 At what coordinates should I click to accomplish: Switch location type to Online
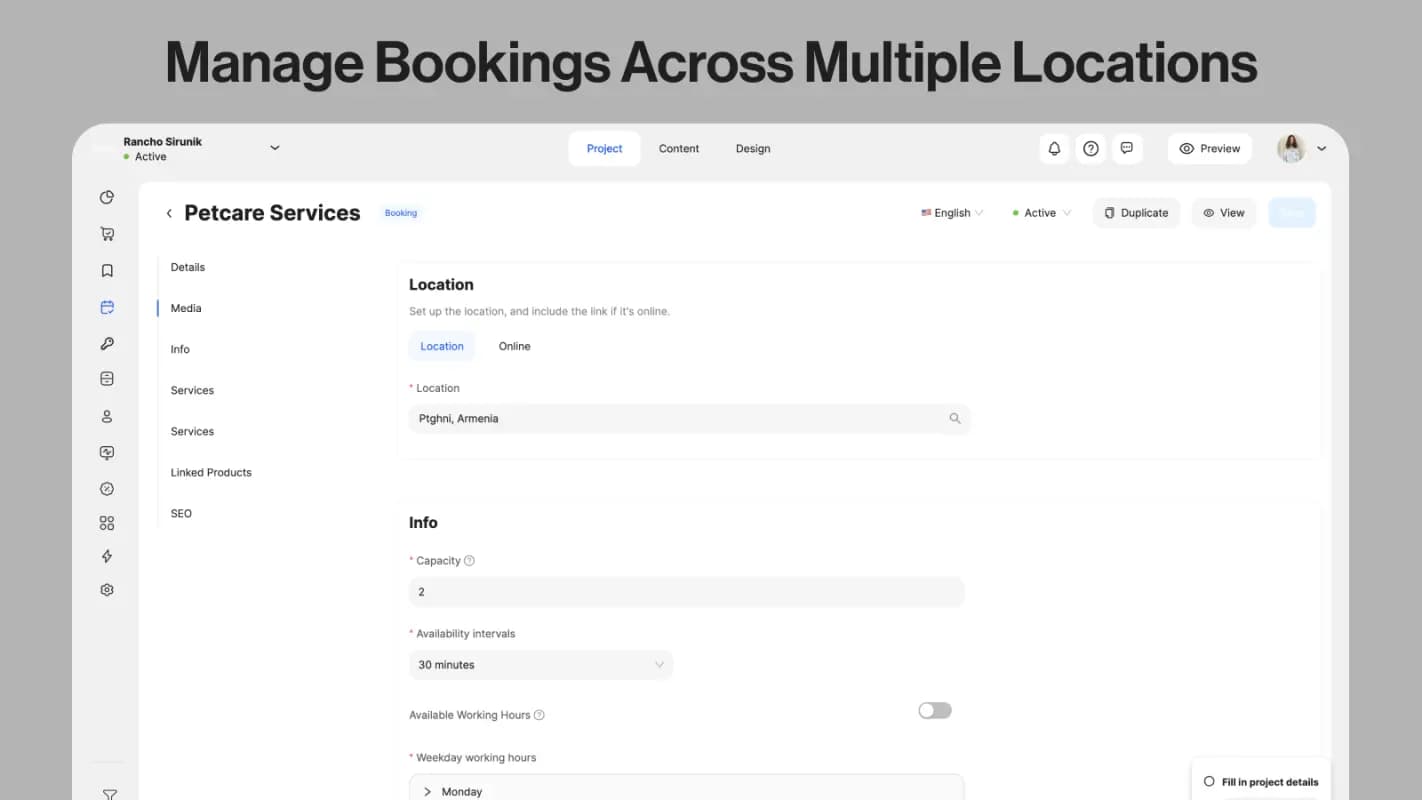point(514,346)
